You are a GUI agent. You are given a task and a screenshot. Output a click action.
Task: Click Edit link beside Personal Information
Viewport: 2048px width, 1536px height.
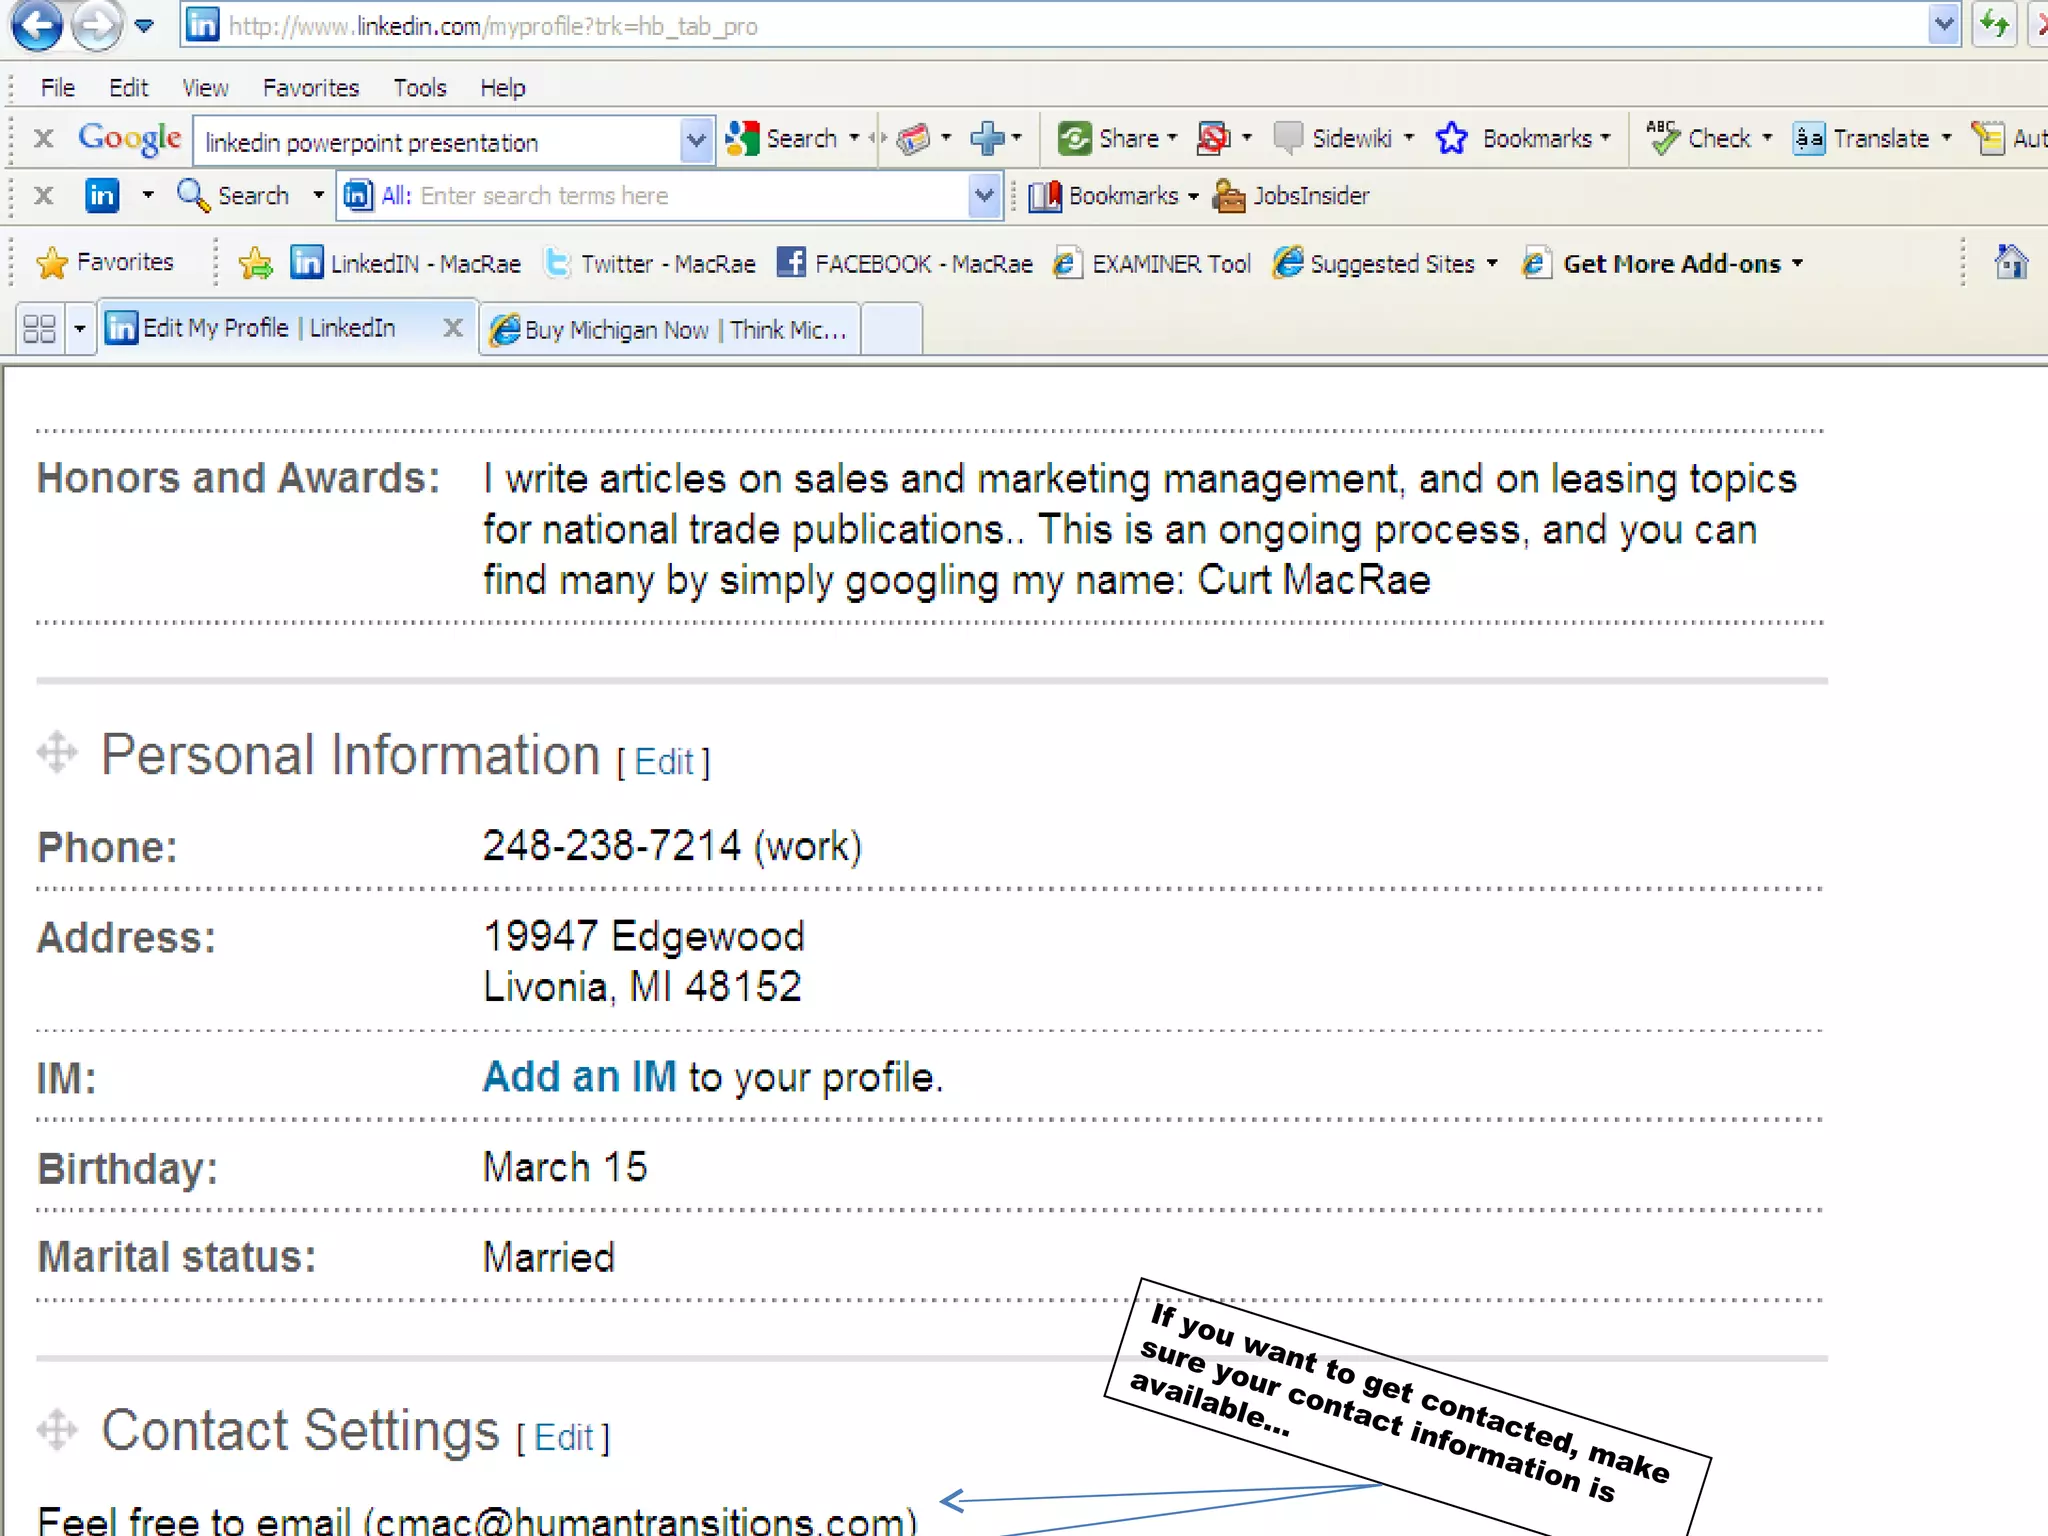click(x=664, y=762)
